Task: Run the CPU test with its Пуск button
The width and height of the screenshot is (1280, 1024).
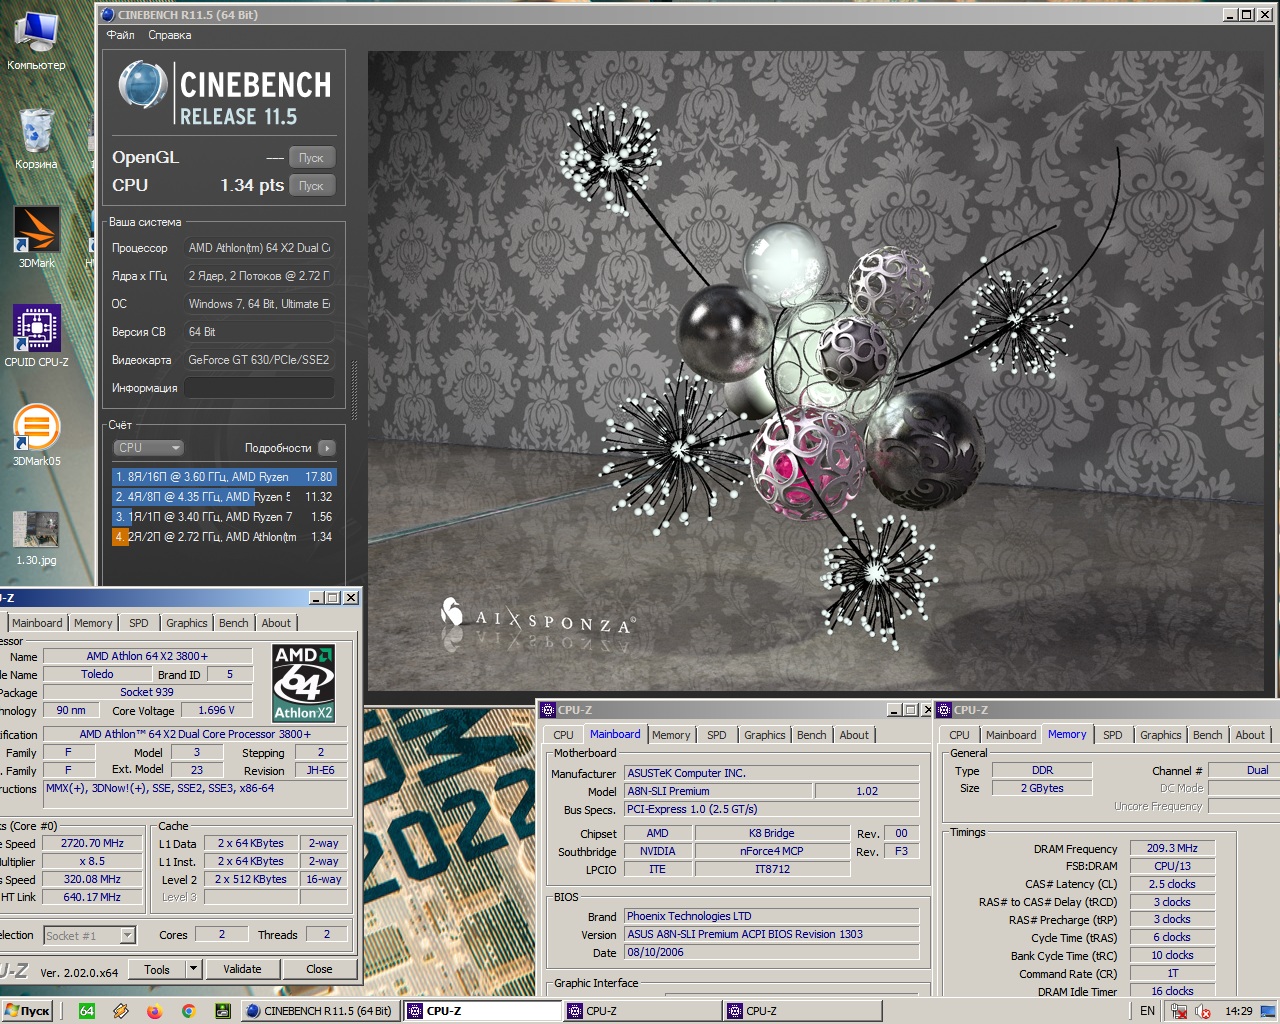Action: [x=312, y=186]
